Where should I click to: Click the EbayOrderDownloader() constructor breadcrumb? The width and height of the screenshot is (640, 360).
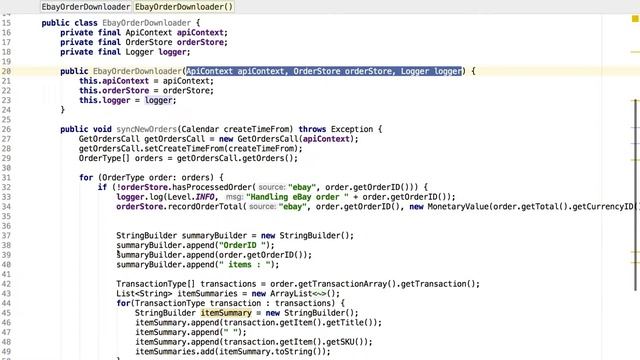click(184, 7)
